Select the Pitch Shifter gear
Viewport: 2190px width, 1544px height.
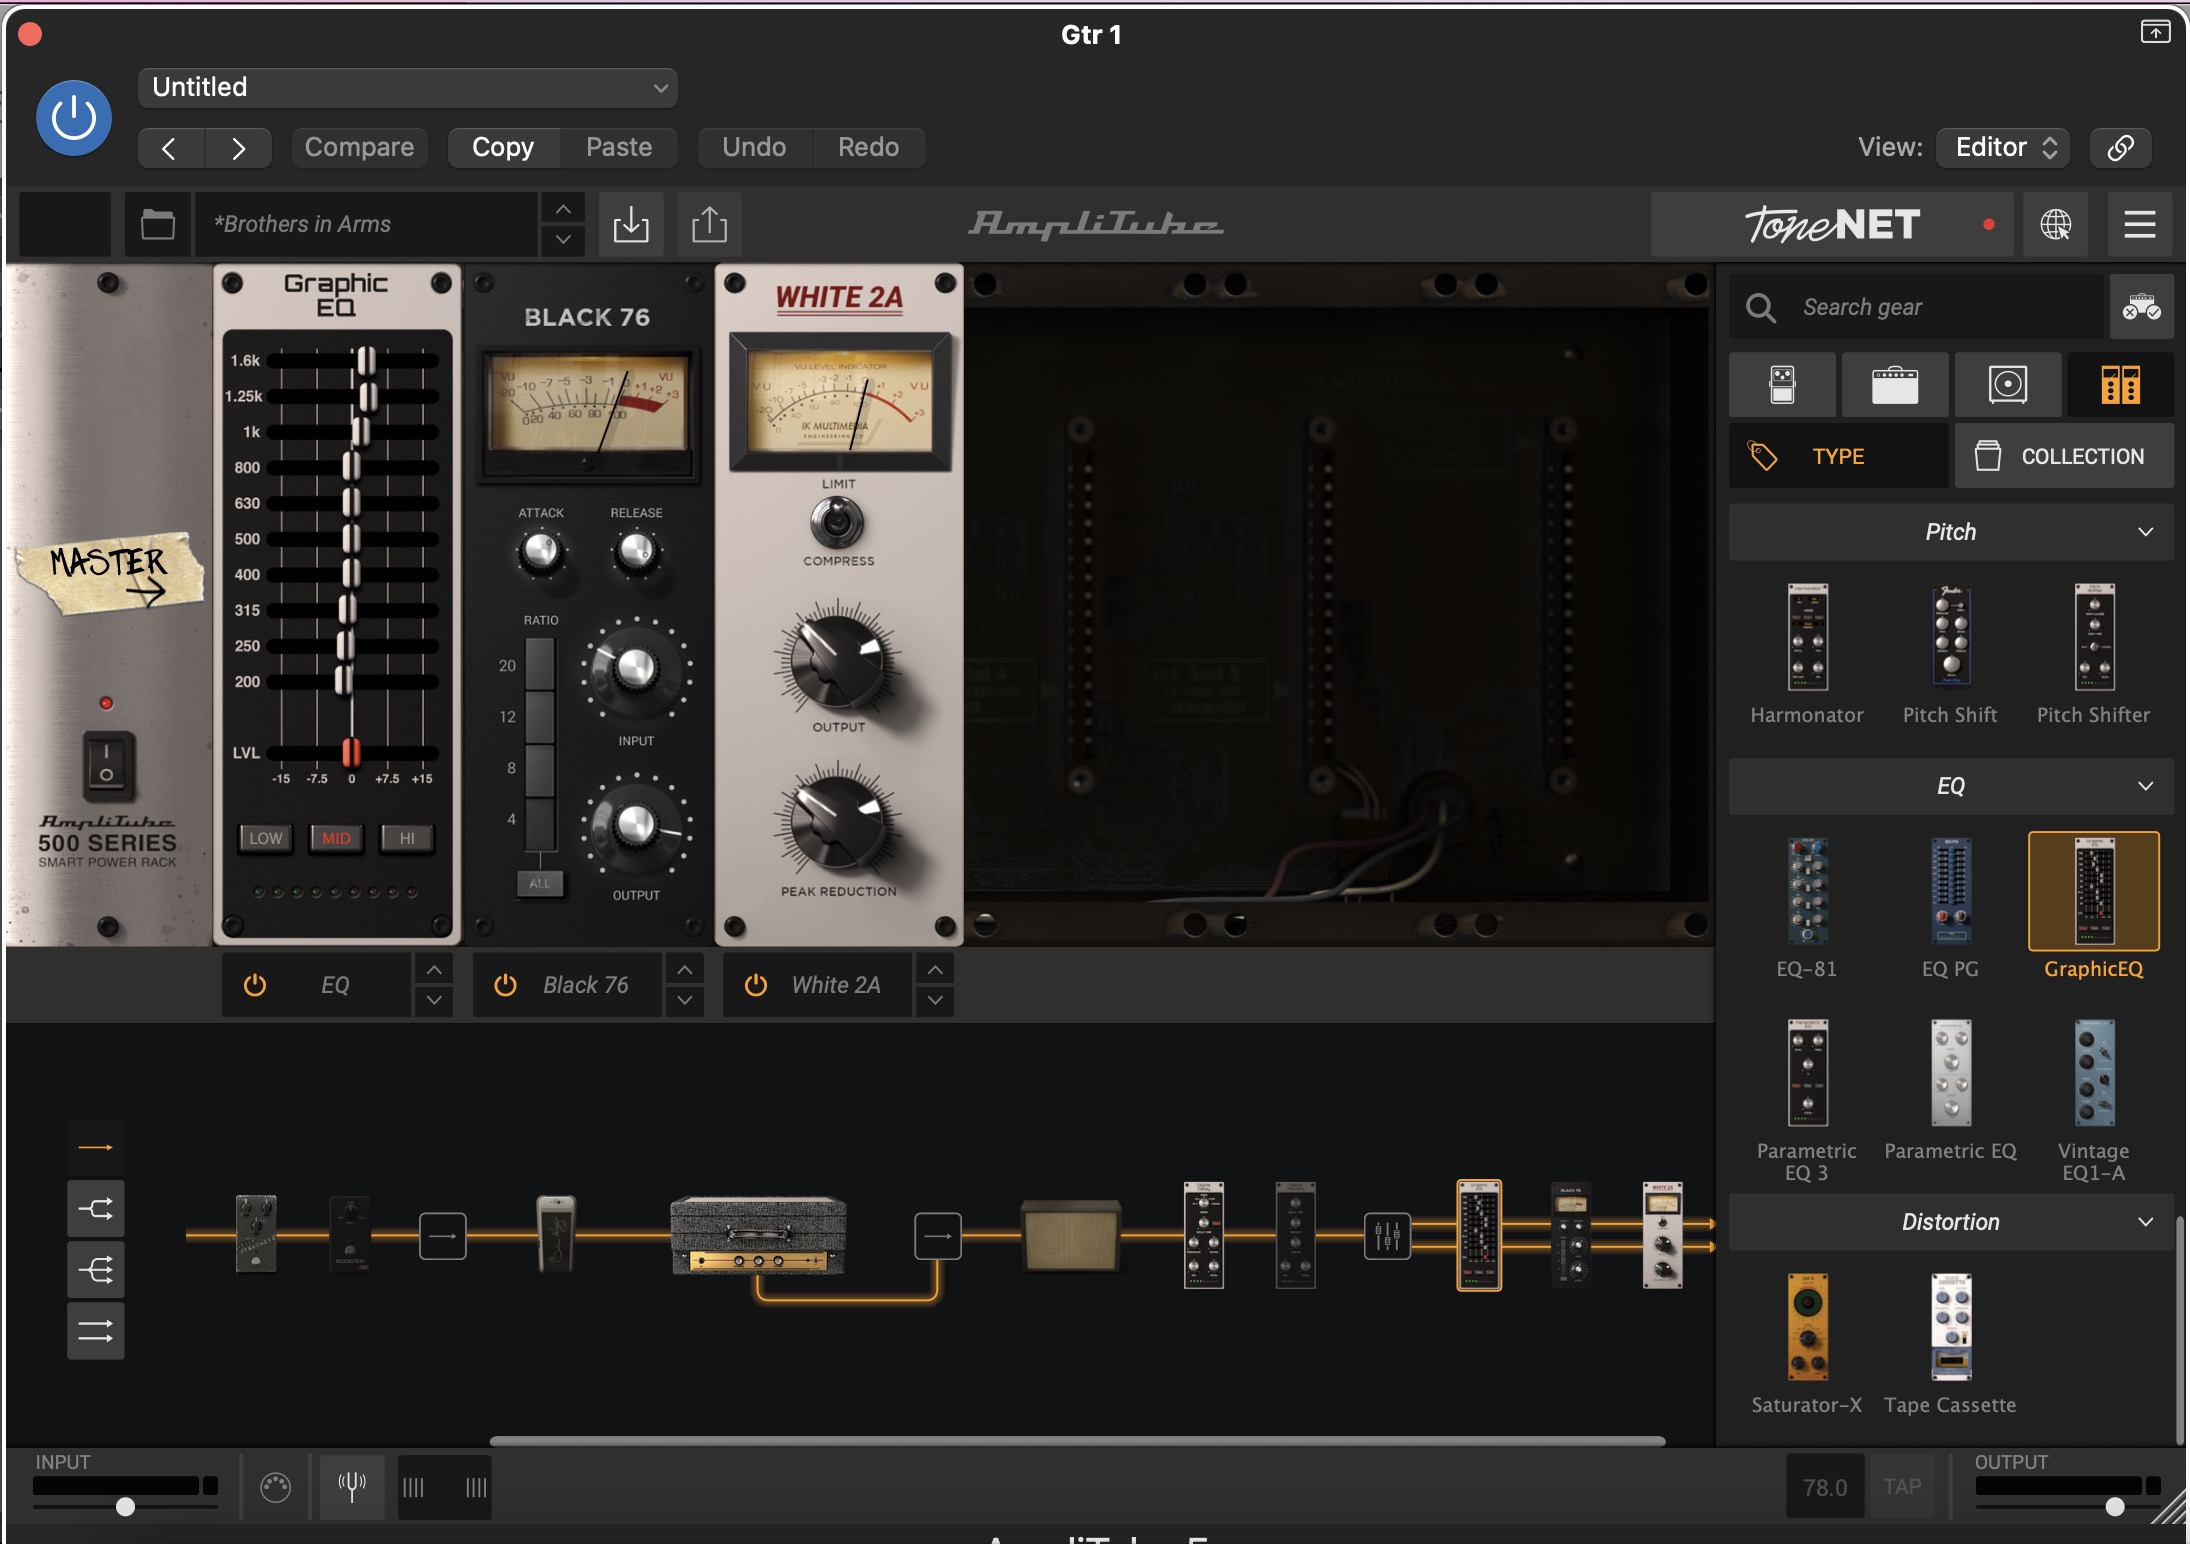(2094, 655)
